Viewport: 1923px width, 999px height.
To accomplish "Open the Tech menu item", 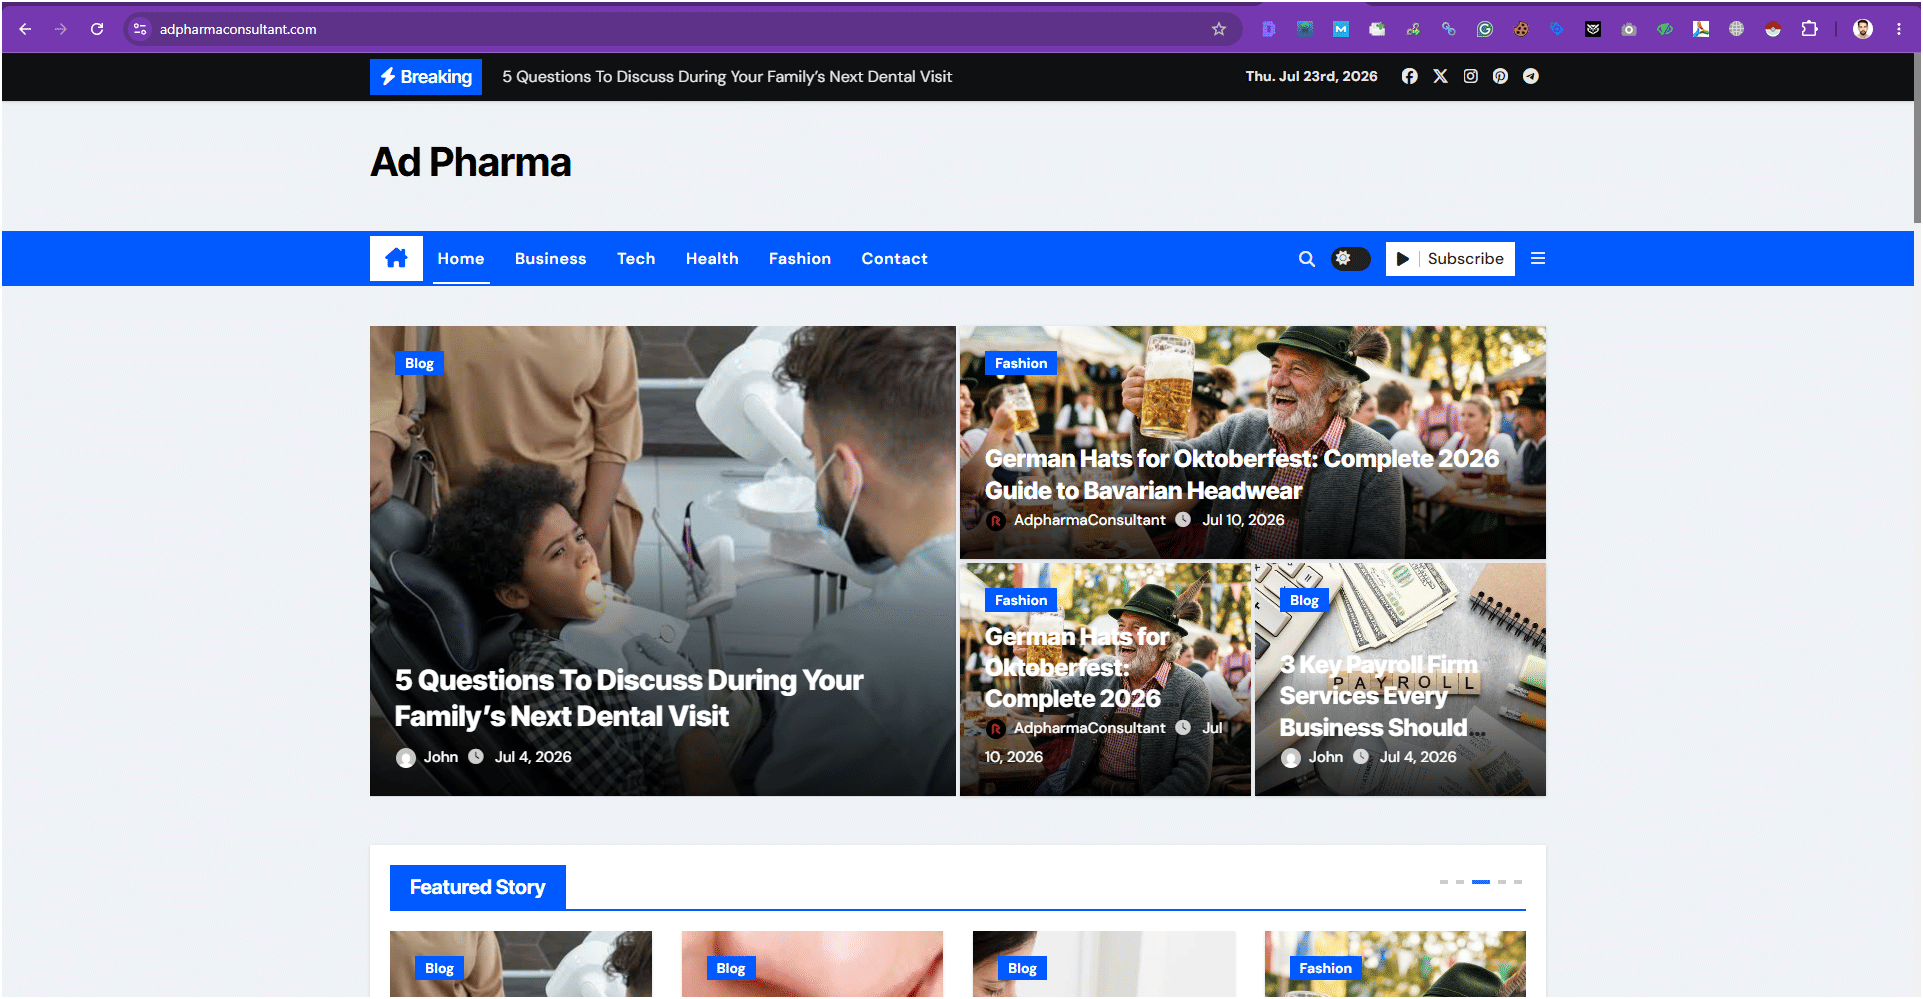I will [x=636, y=258].
